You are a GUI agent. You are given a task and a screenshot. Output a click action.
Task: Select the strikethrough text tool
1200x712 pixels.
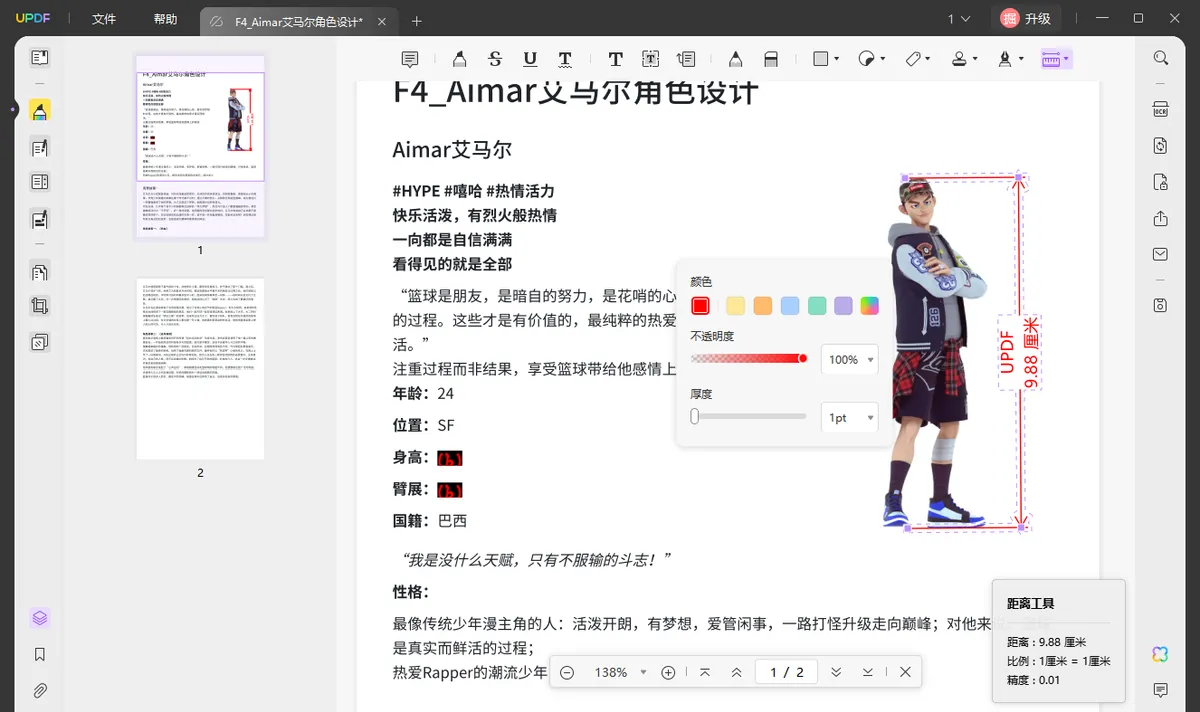point(495,59)
